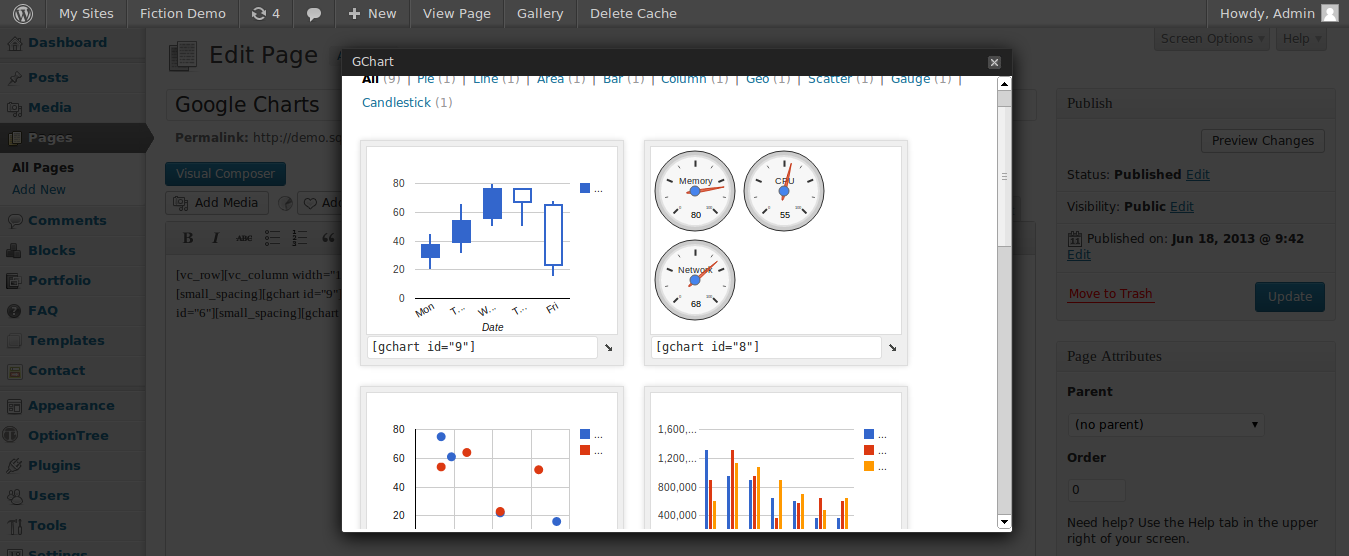
Task: Click the numbered list icon in the editor
Action: (x=300, y=238)
